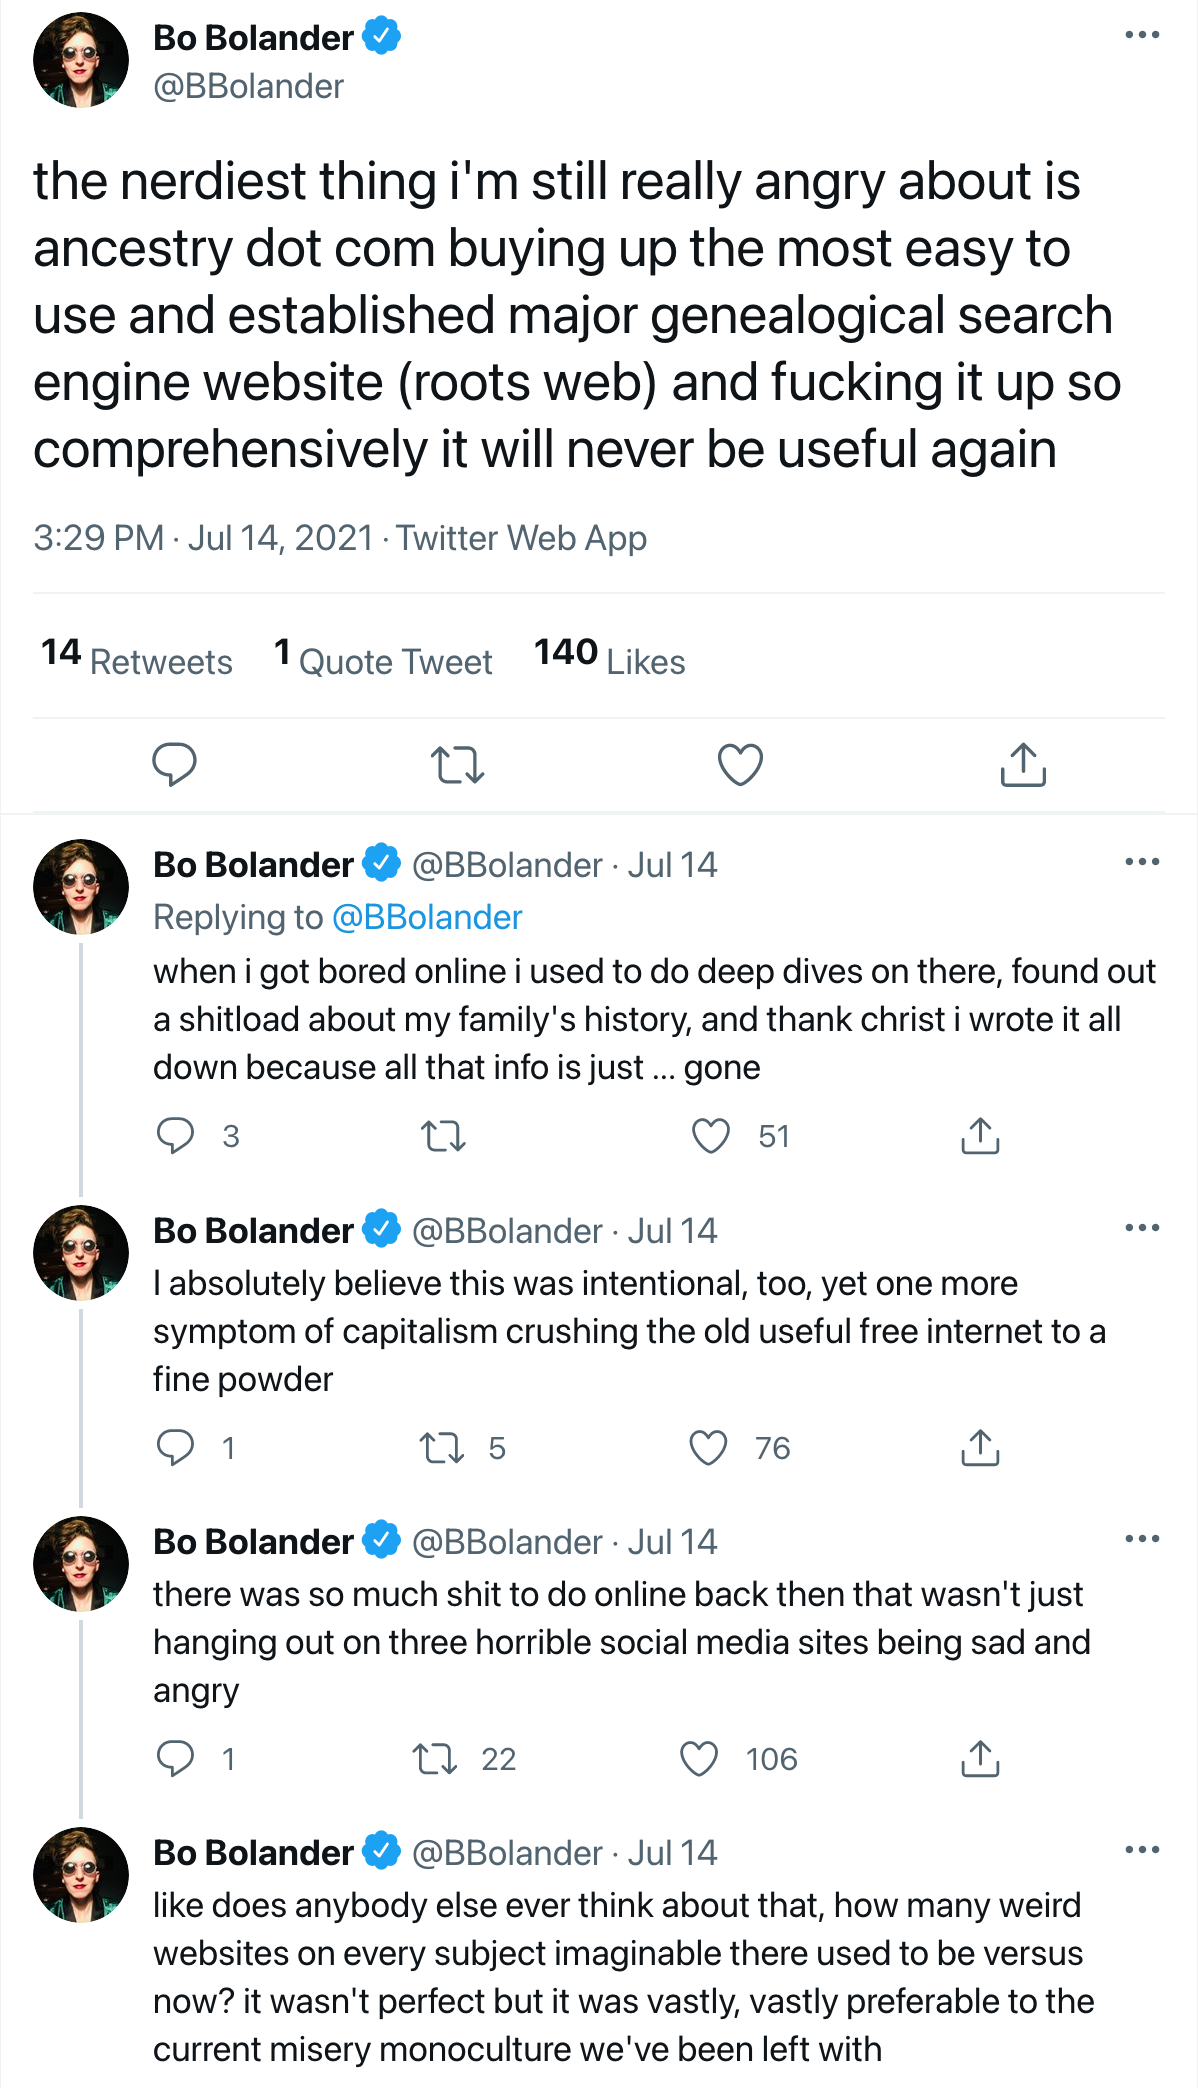
Task: Click the 'Replying to @BBolander' mention link
Action: (x=427, y=917)
